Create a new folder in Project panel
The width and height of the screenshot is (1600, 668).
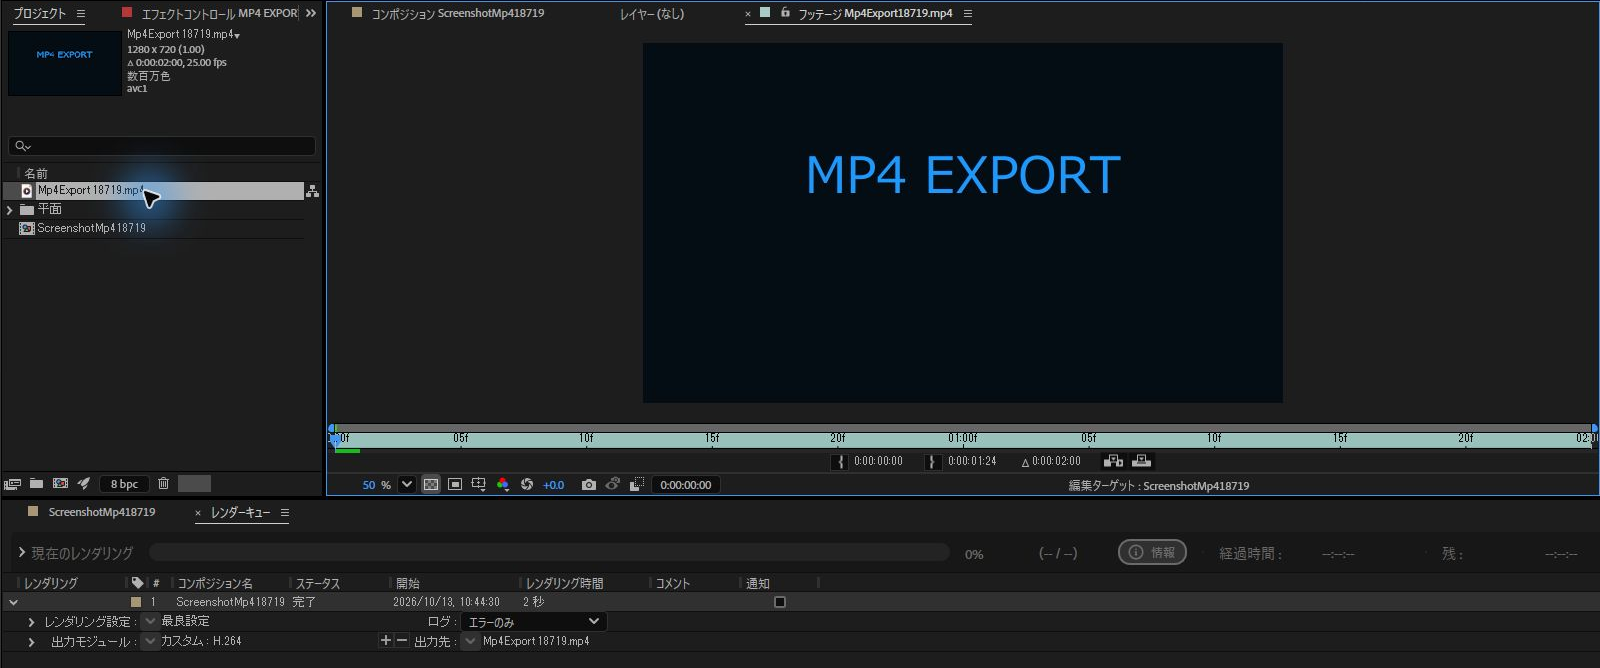pyautogui.click(x=36, y=484)
